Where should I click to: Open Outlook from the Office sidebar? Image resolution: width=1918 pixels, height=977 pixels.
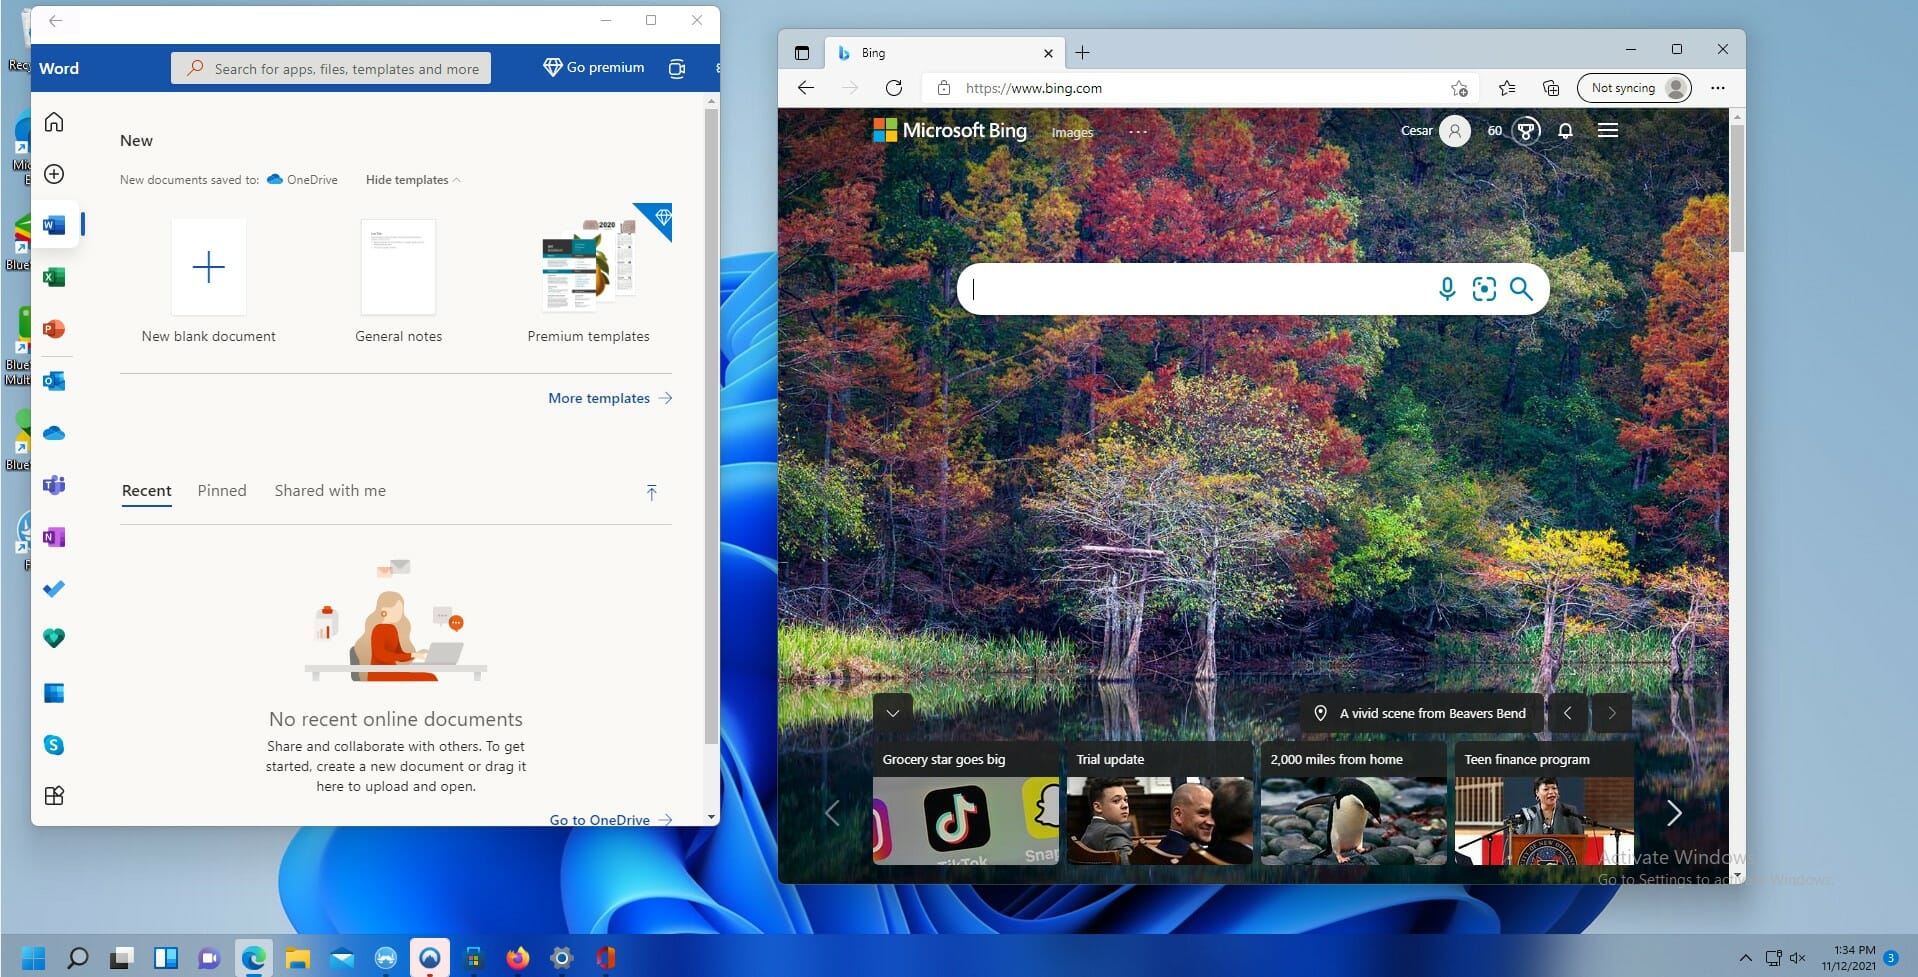pyautogui.click(x=54, y=381)
